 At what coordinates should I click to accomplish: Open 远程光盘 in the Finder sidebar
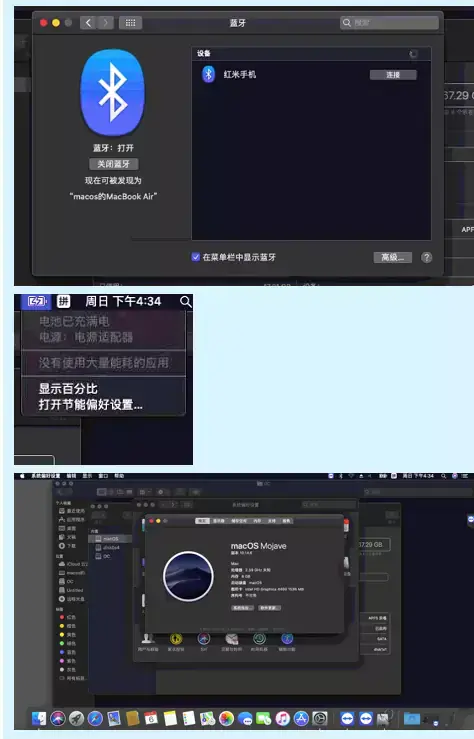point(72,599)
